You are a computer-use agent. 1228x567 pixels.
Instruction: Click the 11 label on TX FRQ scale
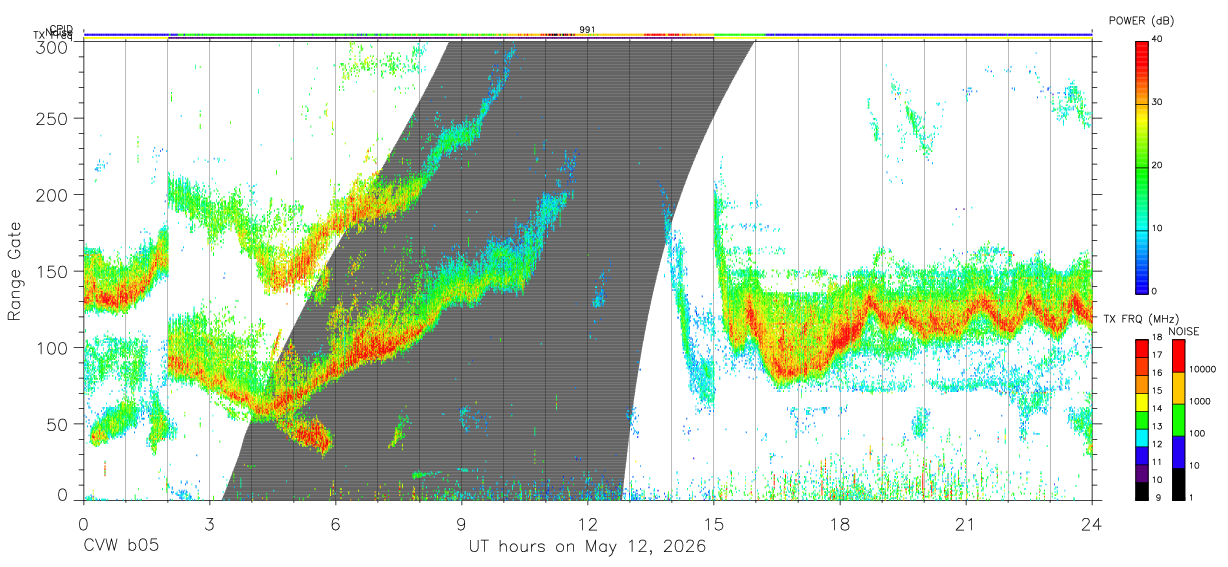(1158, 461)
